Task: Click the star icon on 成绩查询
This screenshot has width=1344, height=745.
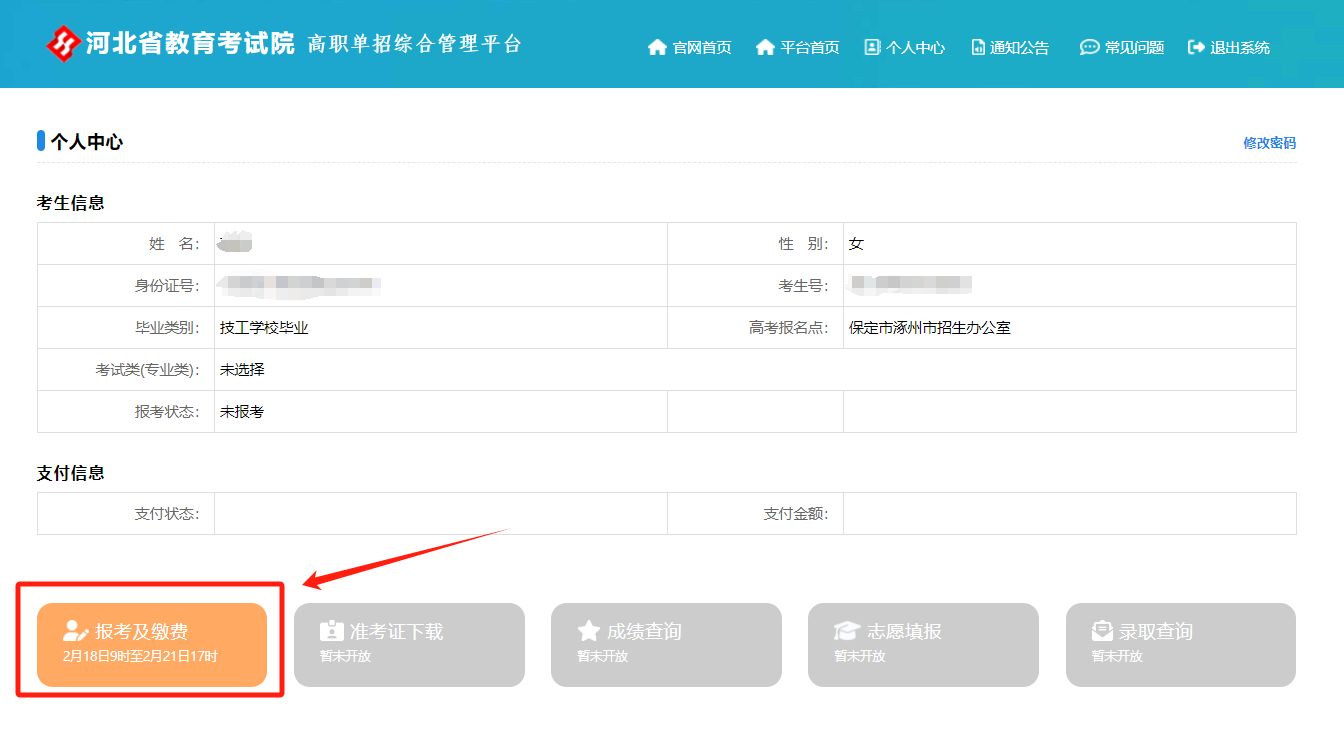Action: (589, 631)
